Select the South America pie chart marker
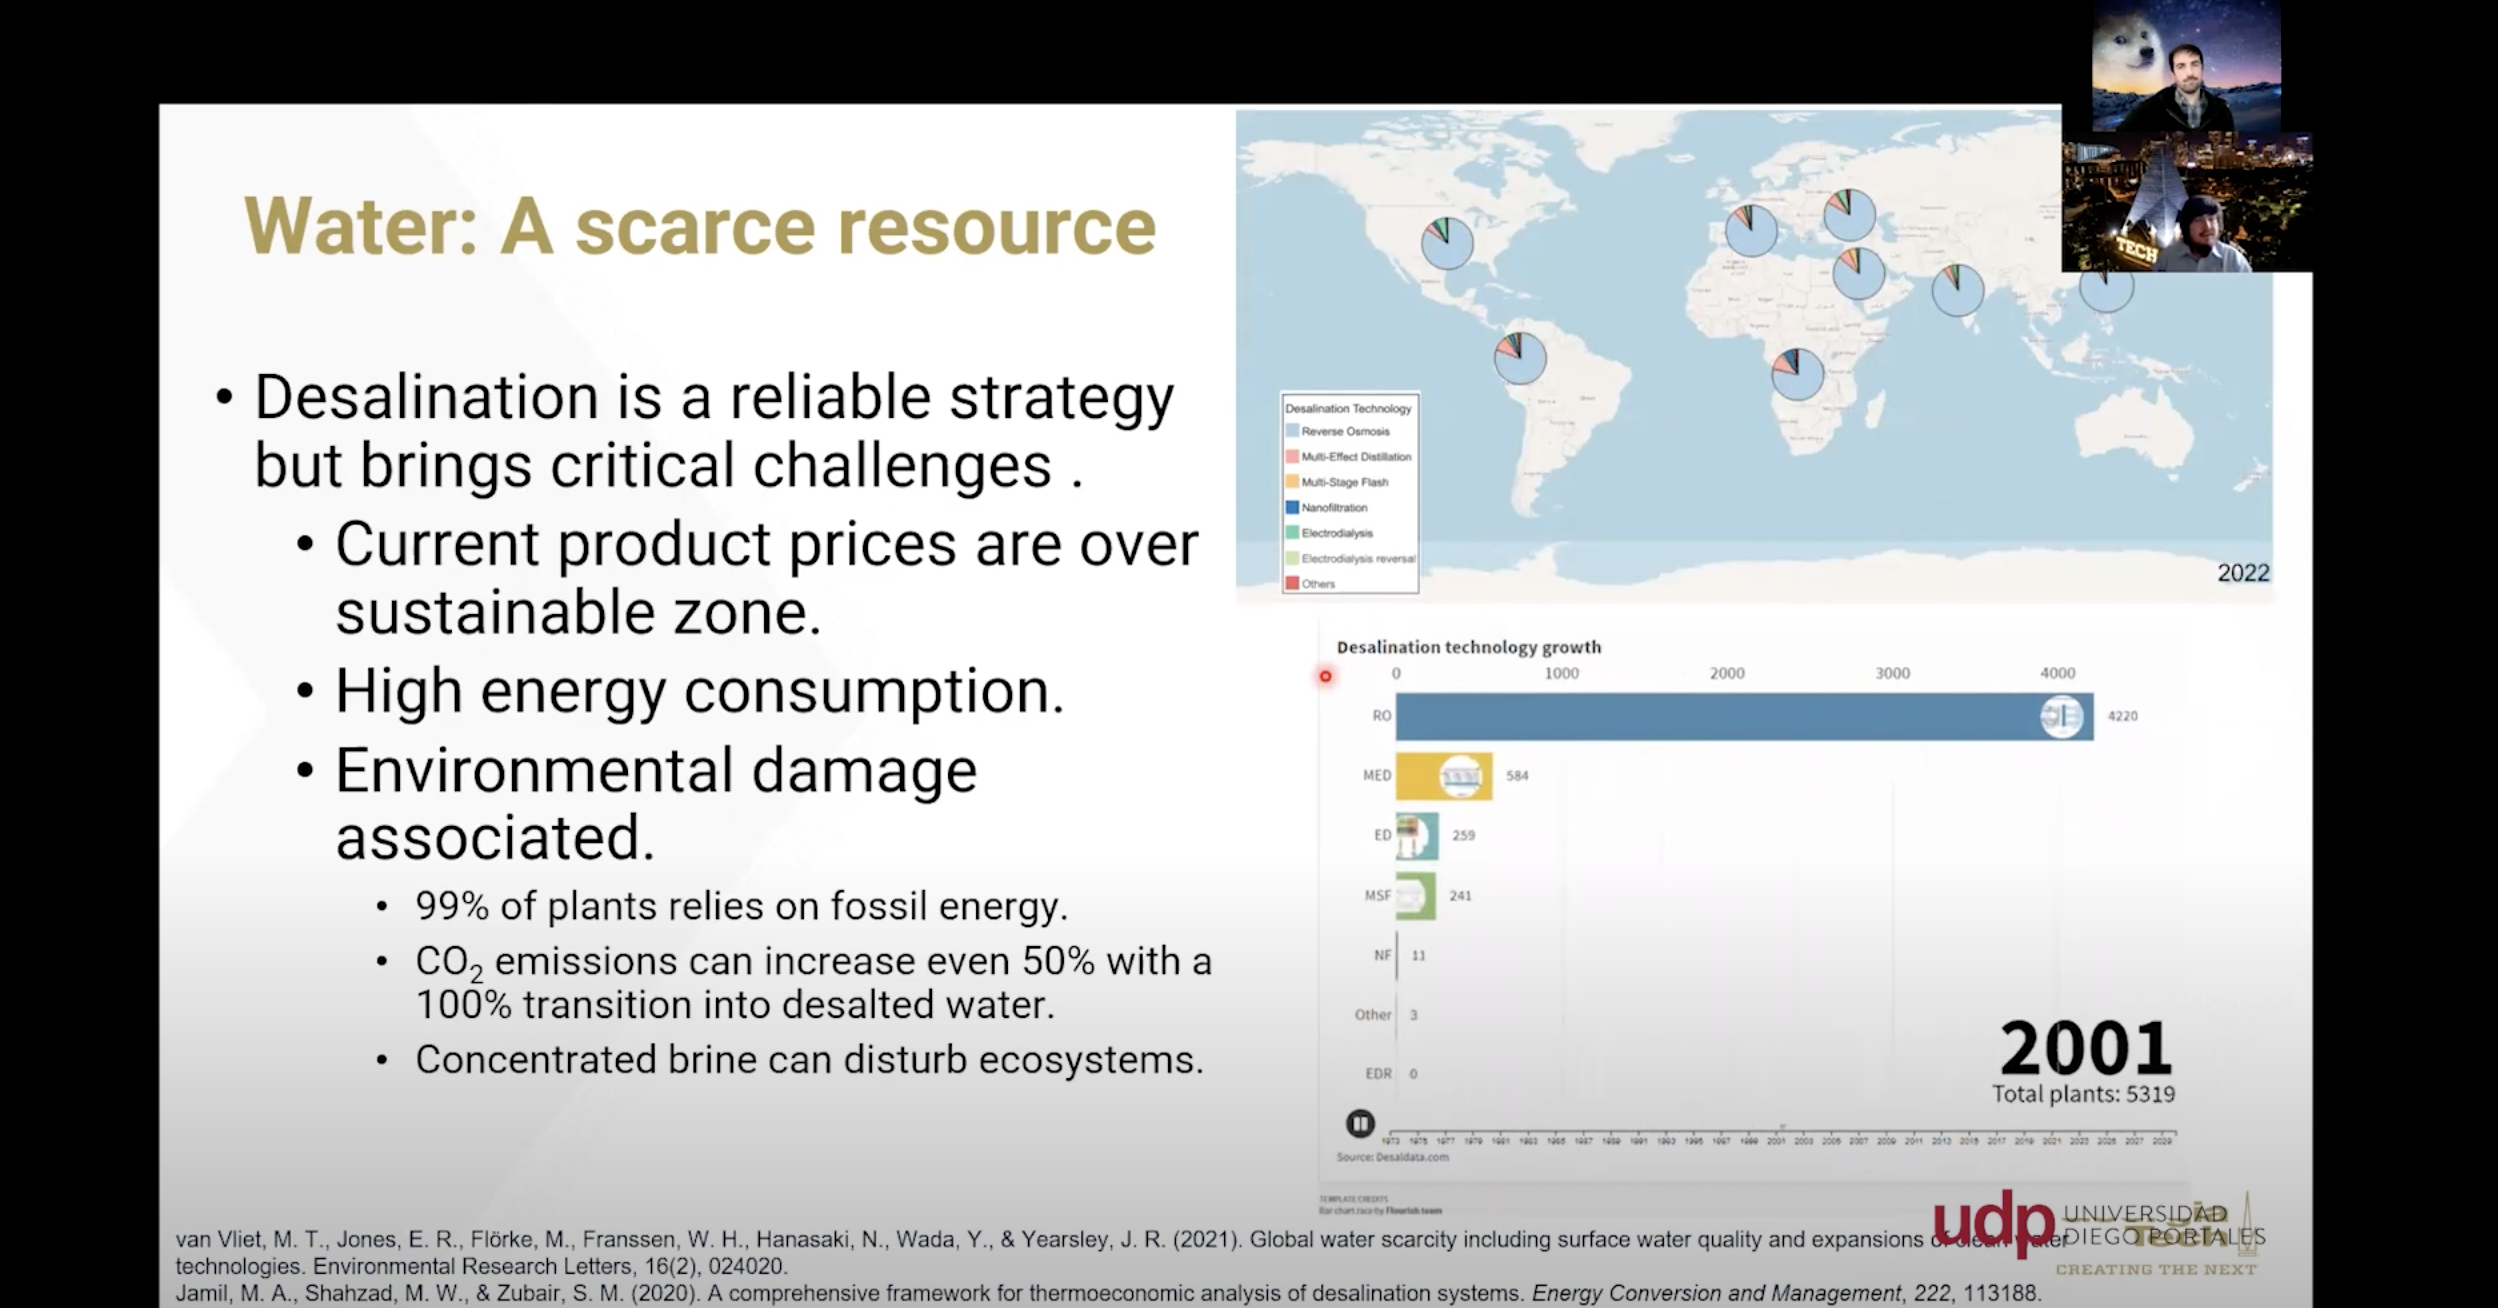This screenshot has height=1308, width=2498. pyautogui.click(x=1520, y=359)
